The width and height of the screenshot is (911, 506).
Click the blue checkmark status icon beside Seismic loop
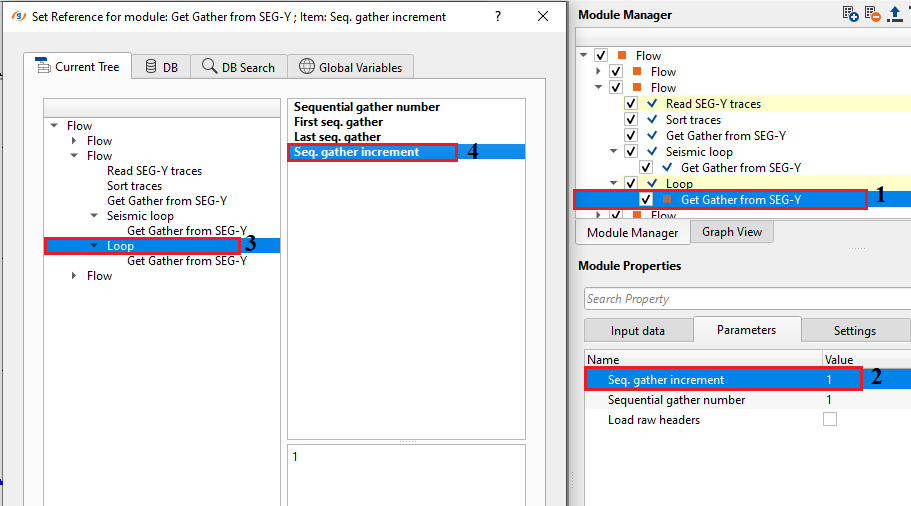point(652,152)
